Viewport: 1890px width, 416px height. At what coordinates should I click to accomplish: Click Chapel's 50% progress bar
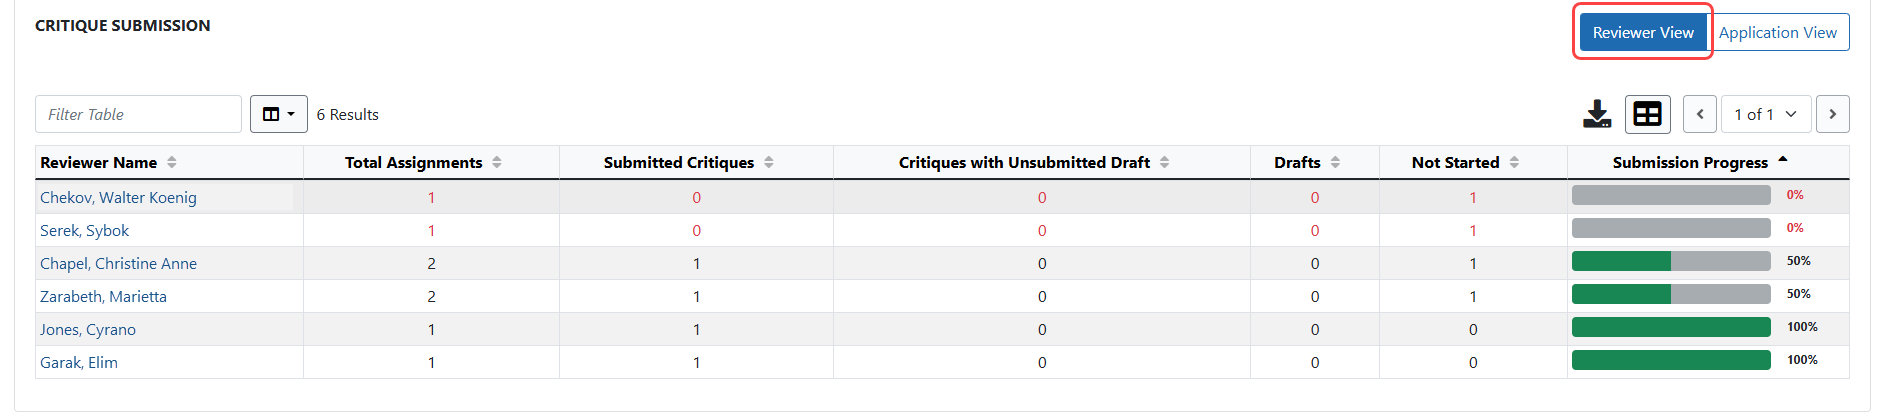[1671, 261]
